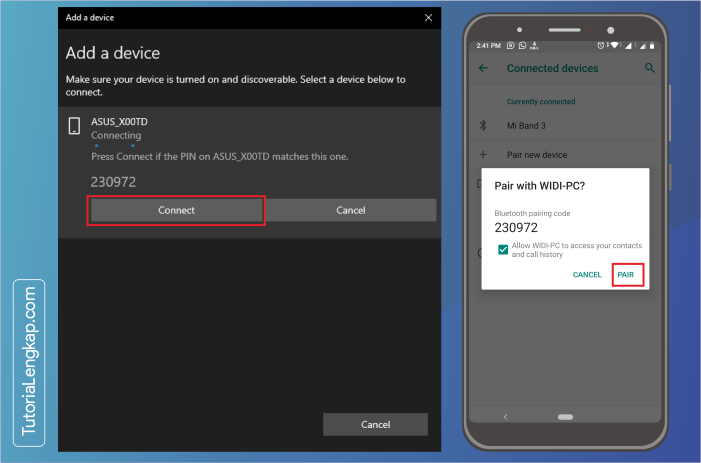Screen dimensions: 701x463
Task: Tap CANCEL in the phone pairing dialog
Action: pos(587,274)
